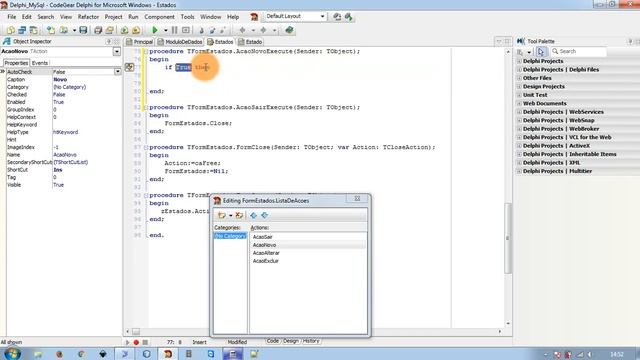Click the Trace Into toolbar icon
Image resolution: width=640 pixels, height=360 pixels.
click(201, 30)
